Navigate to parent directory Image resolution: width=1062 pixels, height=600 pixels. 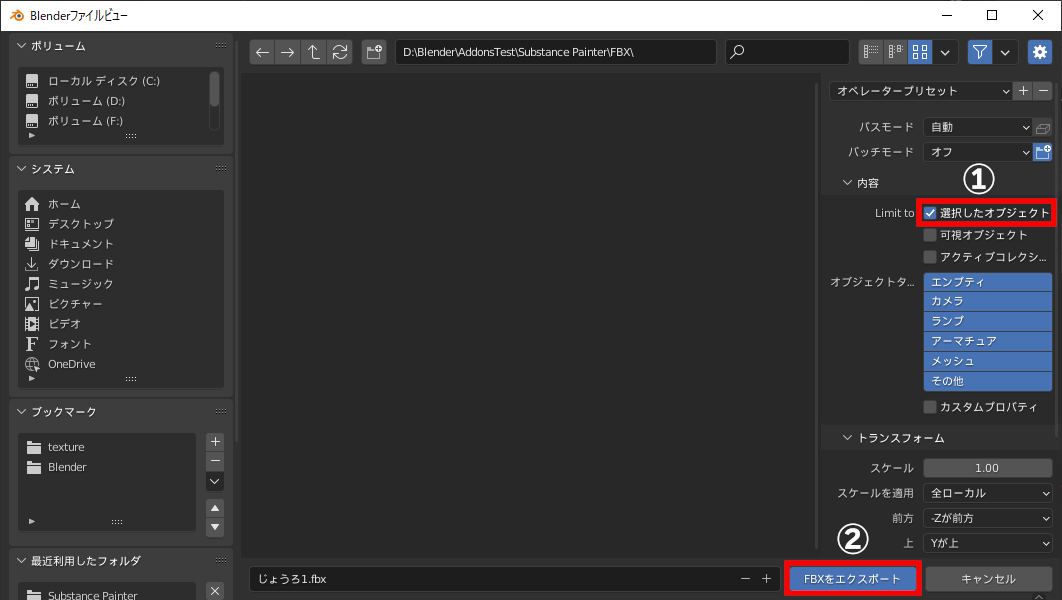[313, 52]
